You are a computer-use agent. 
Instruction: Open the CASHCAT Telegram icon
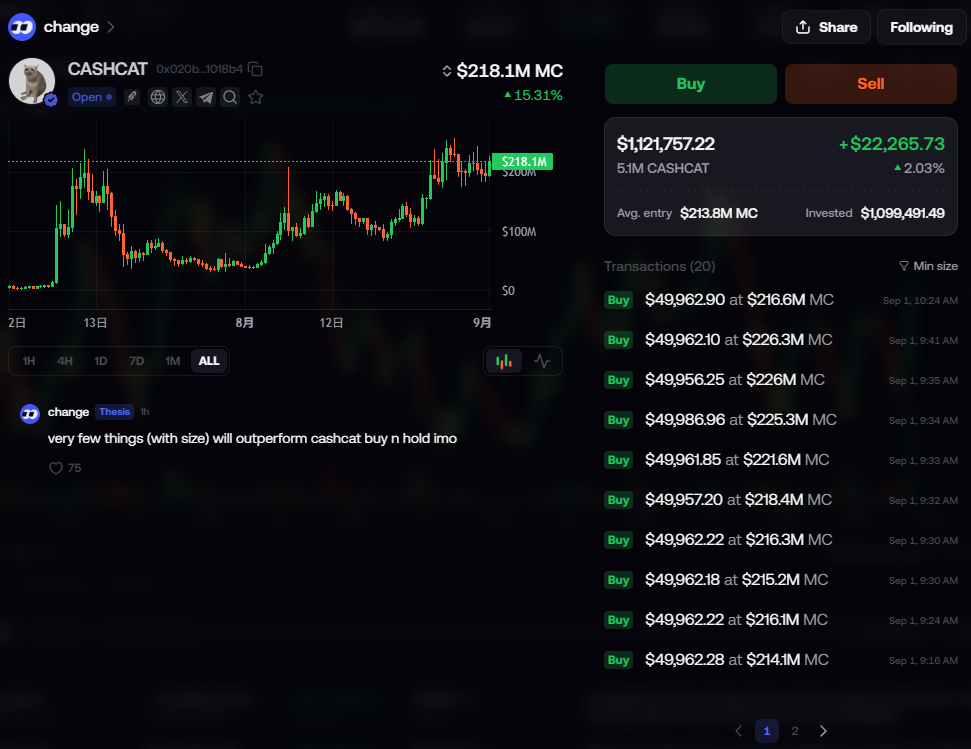206,97
